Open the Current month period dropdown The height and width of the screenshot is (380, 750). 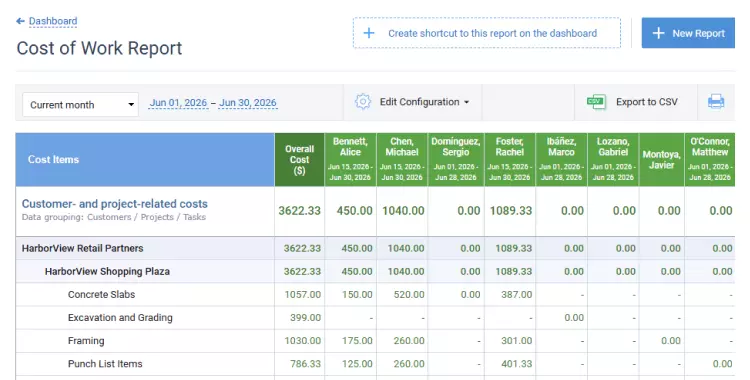click(80, 105)
